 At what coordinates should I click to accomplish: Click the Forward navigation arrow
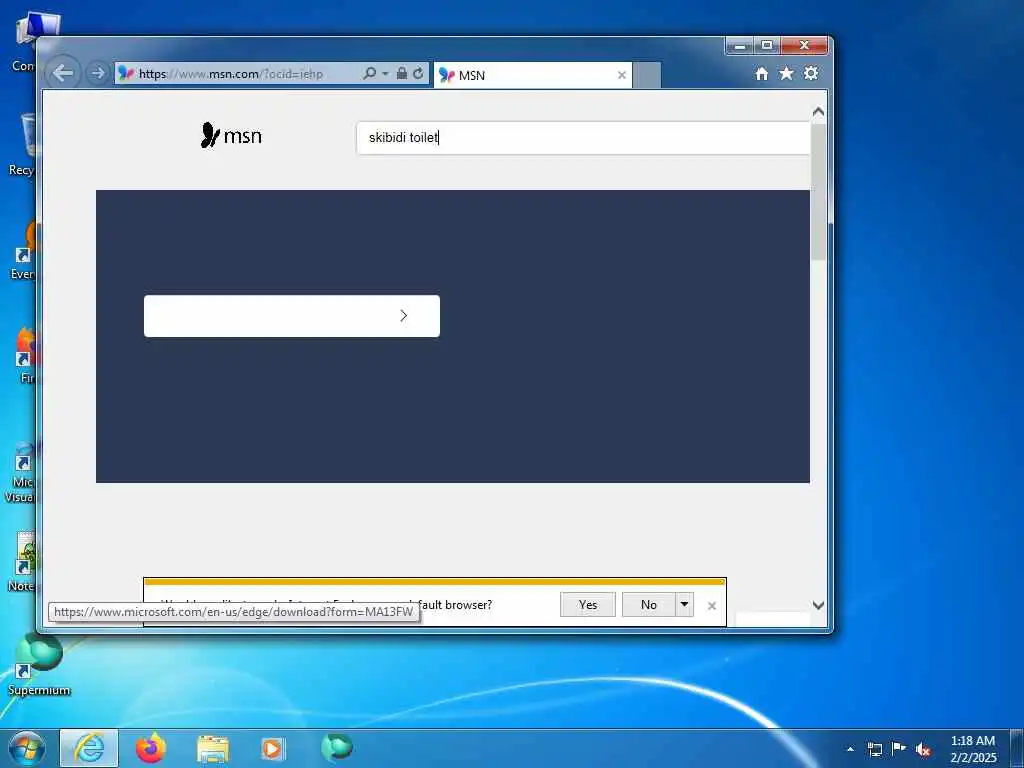pos(97,73)
